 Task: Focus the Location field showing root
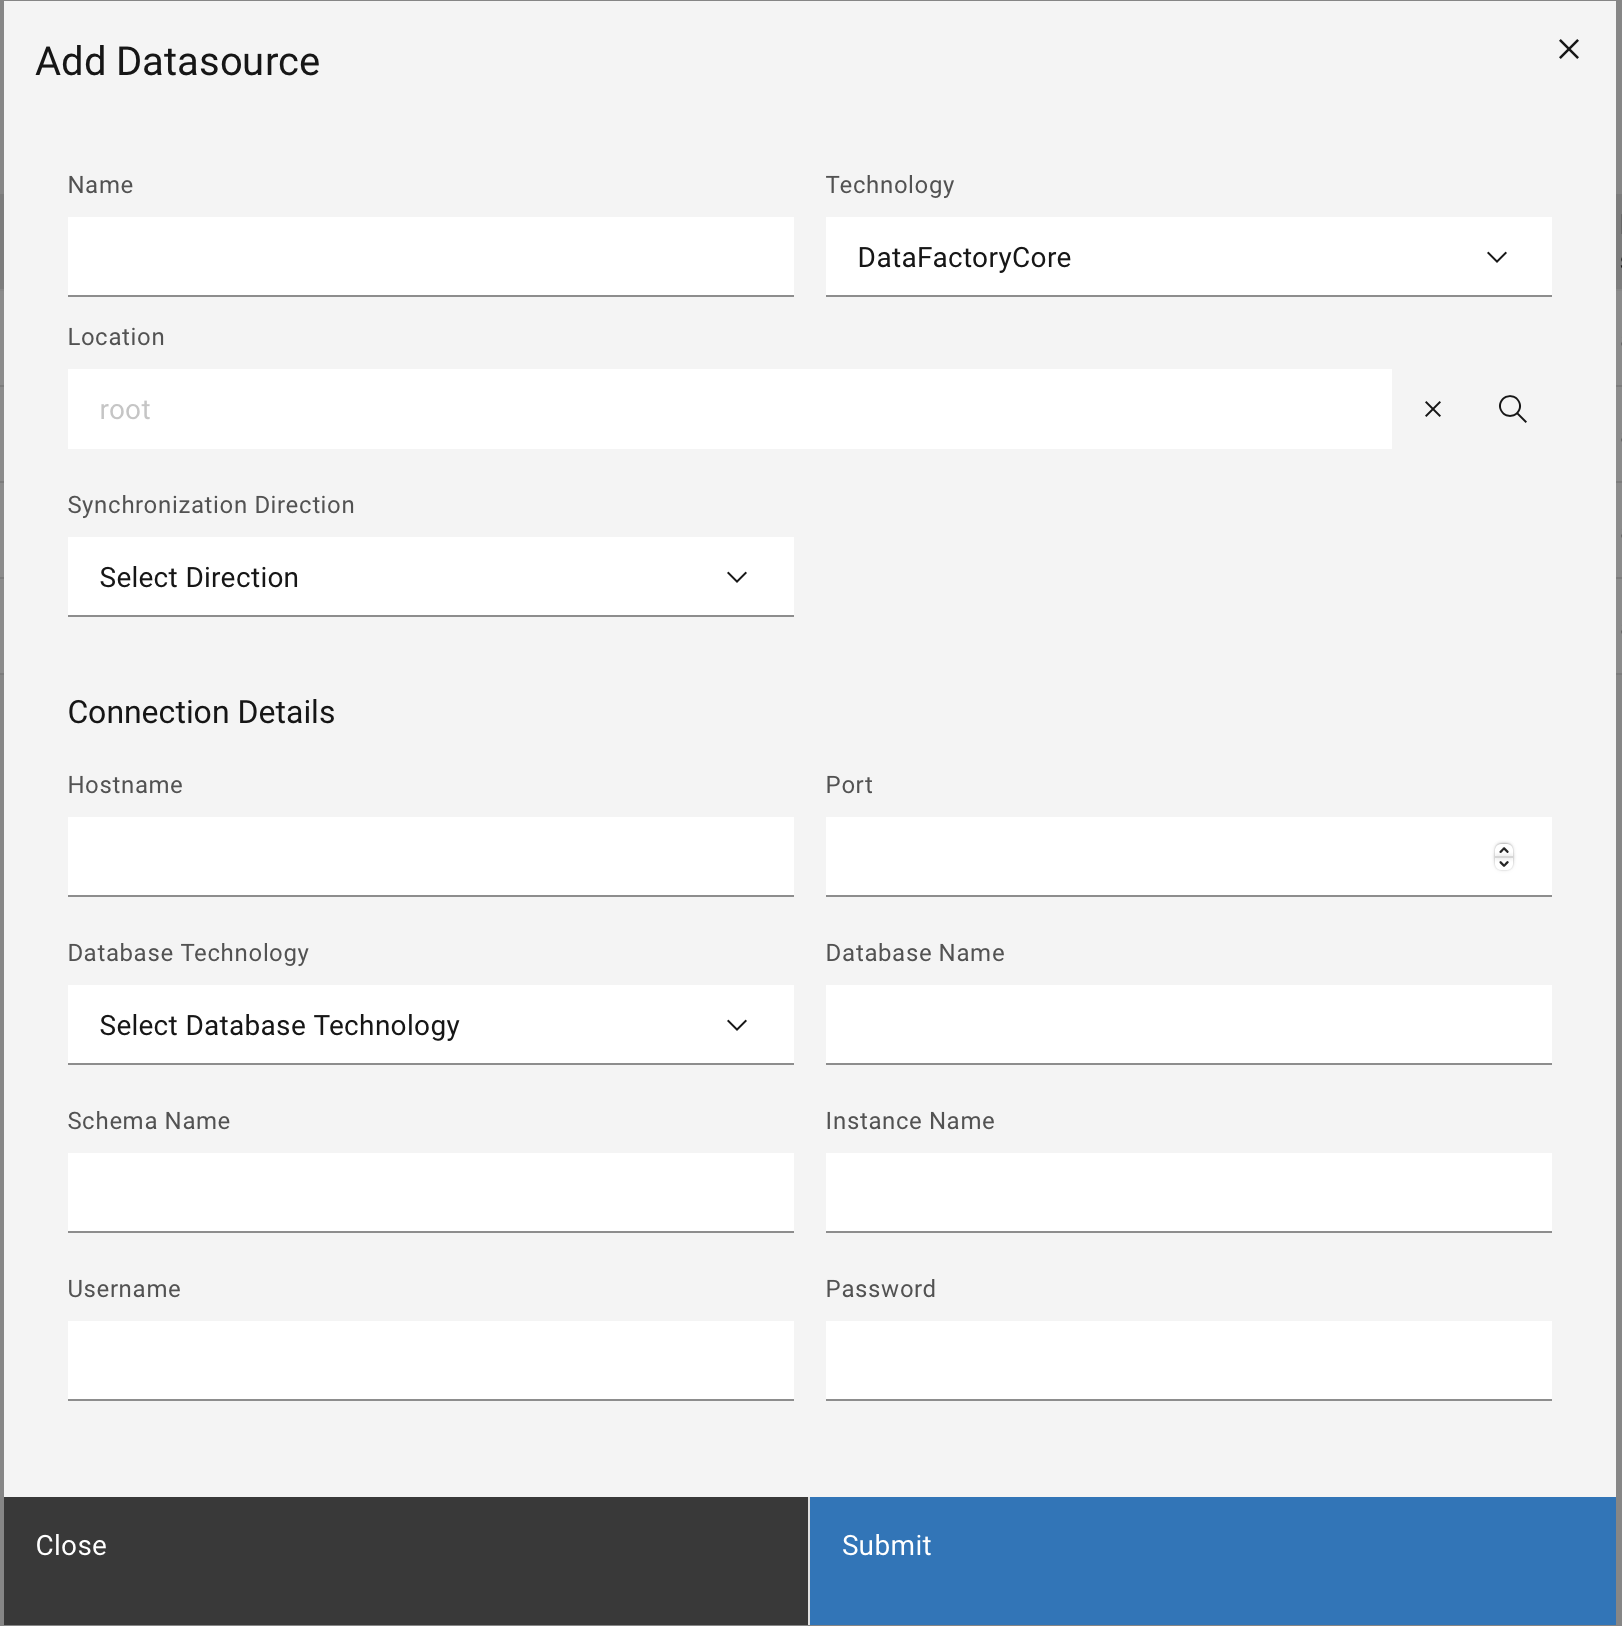[x=728, y=409]
